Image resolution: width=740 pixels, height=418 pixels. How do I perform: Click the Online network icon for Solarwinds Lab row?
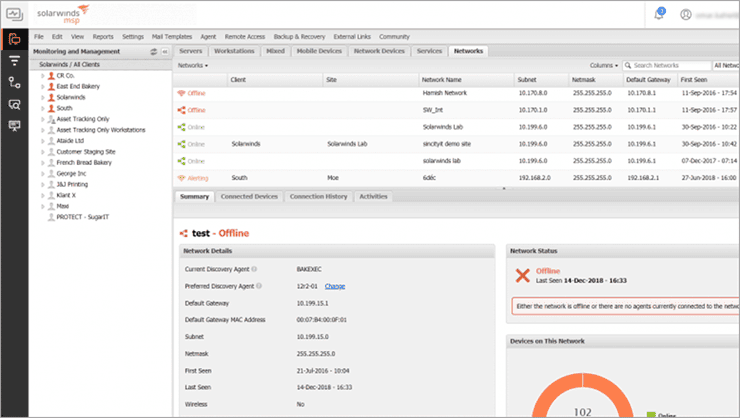181,127
